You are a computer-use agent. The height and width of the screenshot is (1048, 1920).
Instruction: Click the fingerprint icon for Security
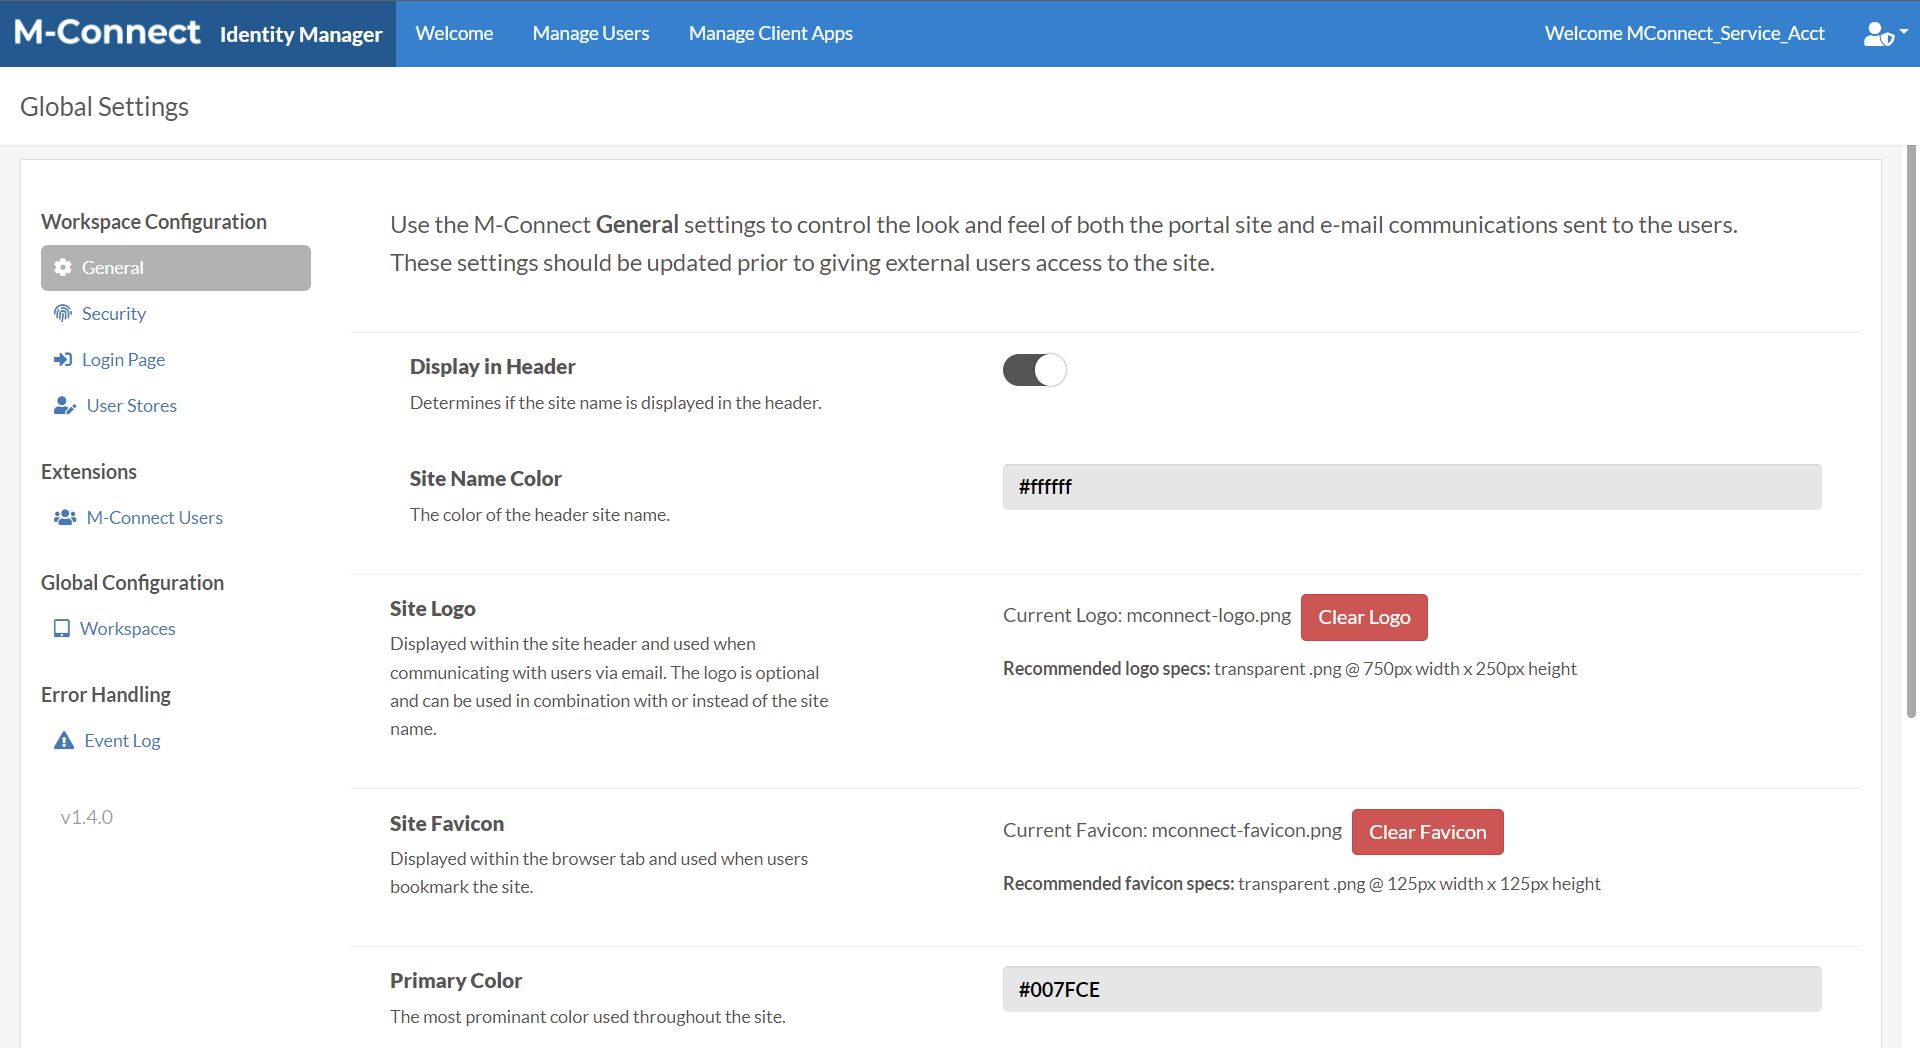click(x=63, y=313)
